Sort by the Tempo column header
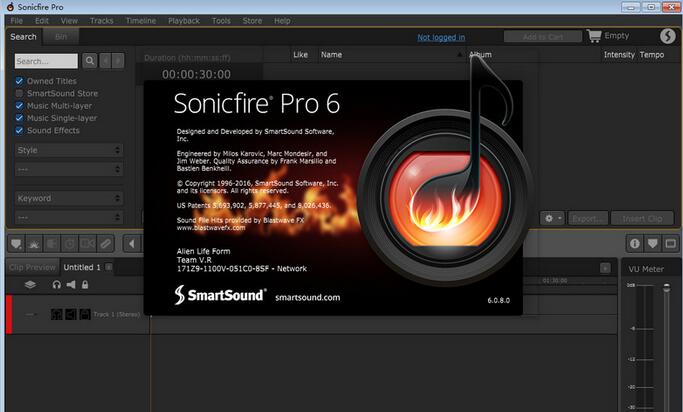The height and width of the screenshot is (412, 683). tap(652, 55)
